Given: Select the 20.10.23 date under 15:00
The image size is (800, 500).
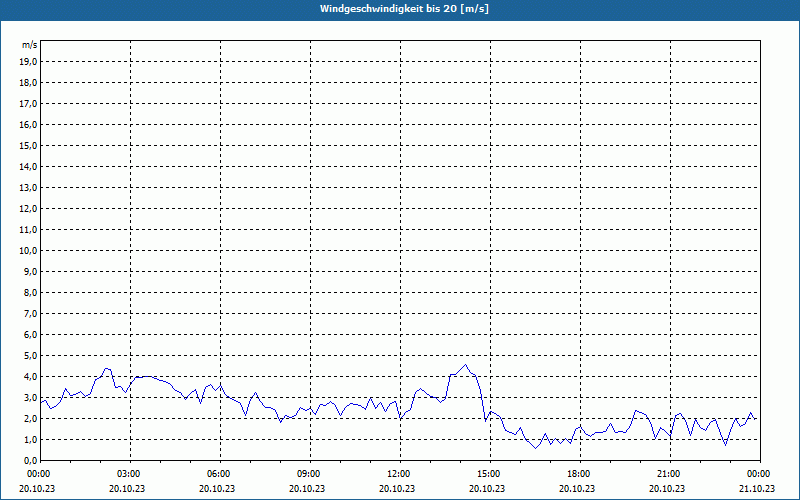Looking at the screenshot, I should click(487, 488).
